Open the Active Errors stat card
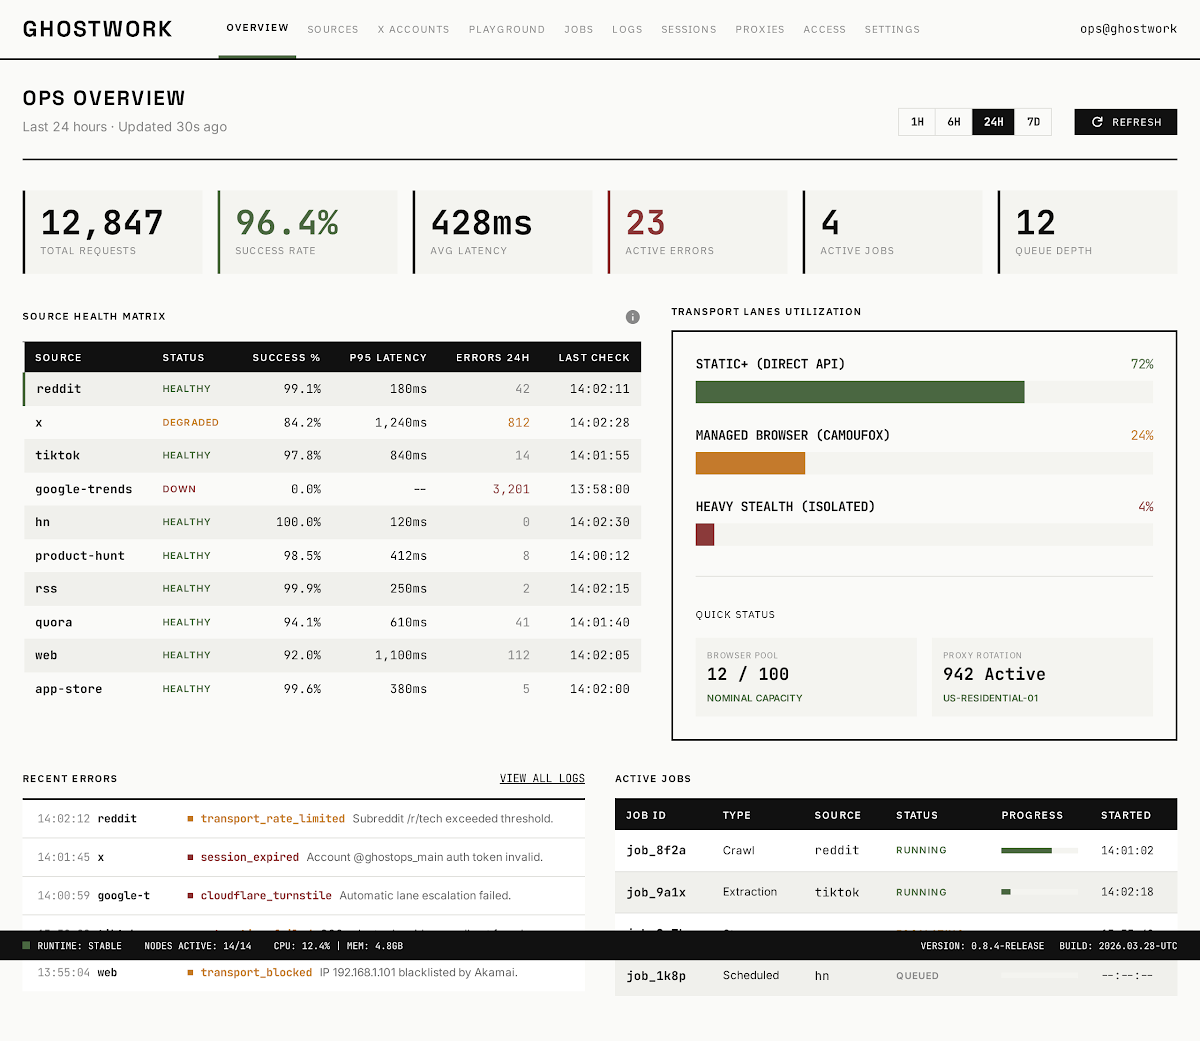This screenshot has height=1041, width=1200. 697,232
